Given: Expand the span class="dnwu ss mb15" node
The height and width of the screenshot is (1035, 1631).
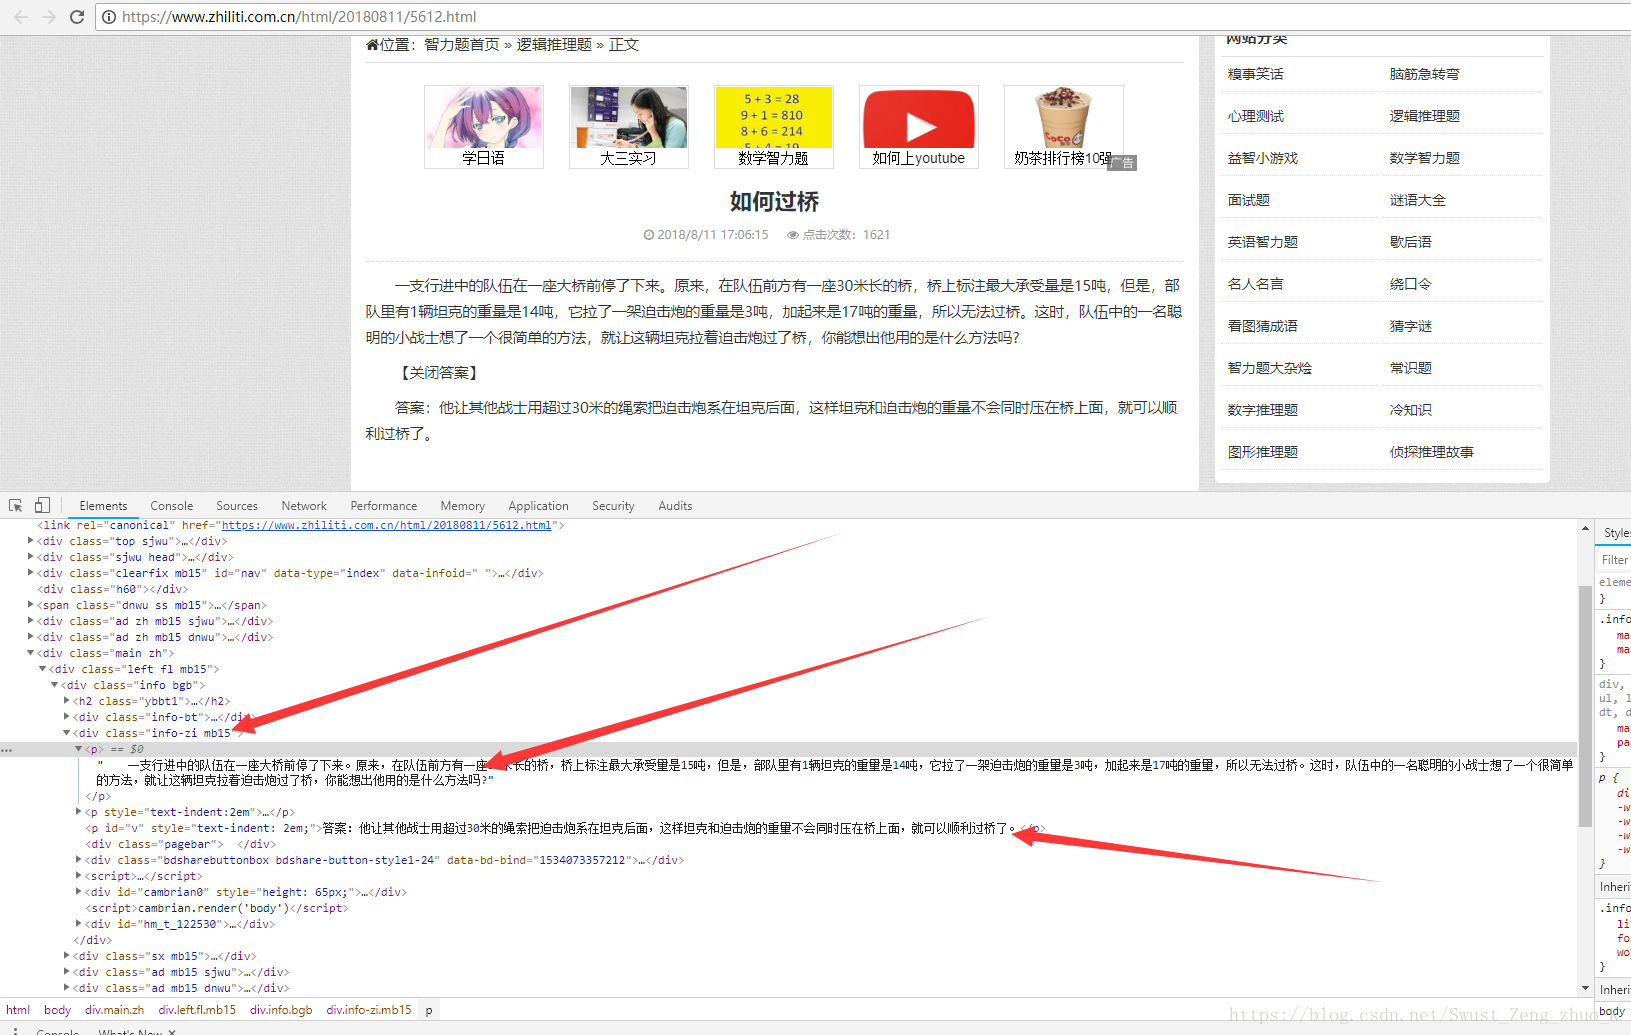Looking at the screenshot, I should coord(30,605).
